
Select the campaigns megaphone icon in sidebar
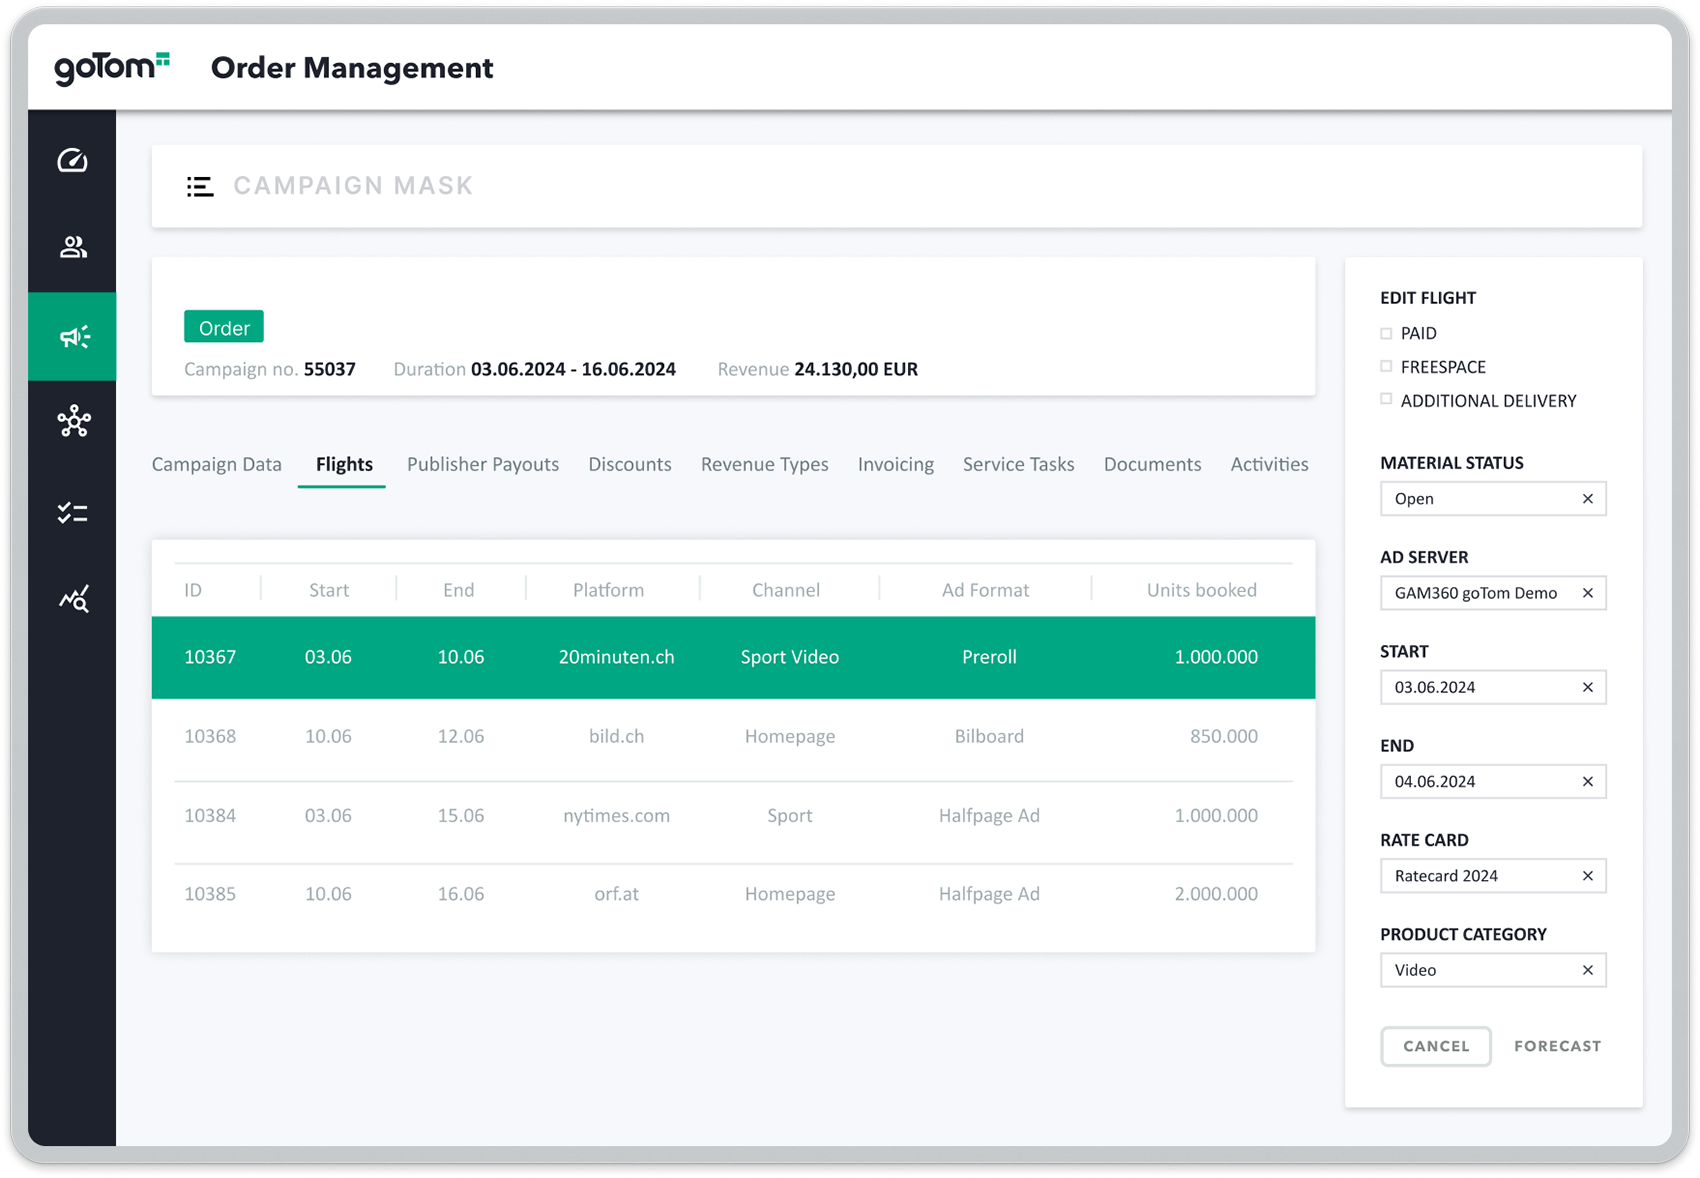tap(72, 337)
